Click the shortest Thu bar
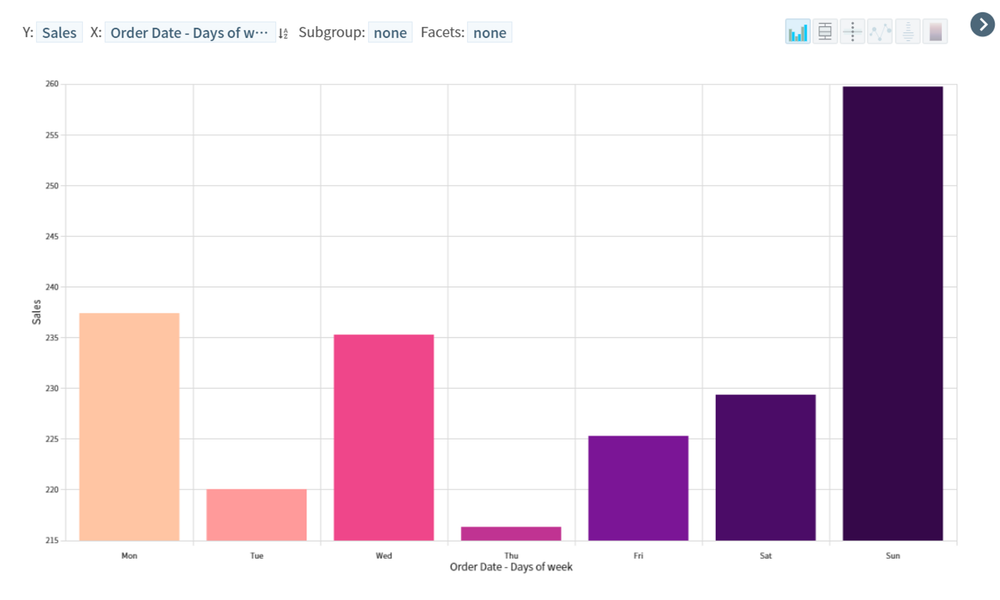Viewport: 1000px width, 600px height. [x=511, y=533]
